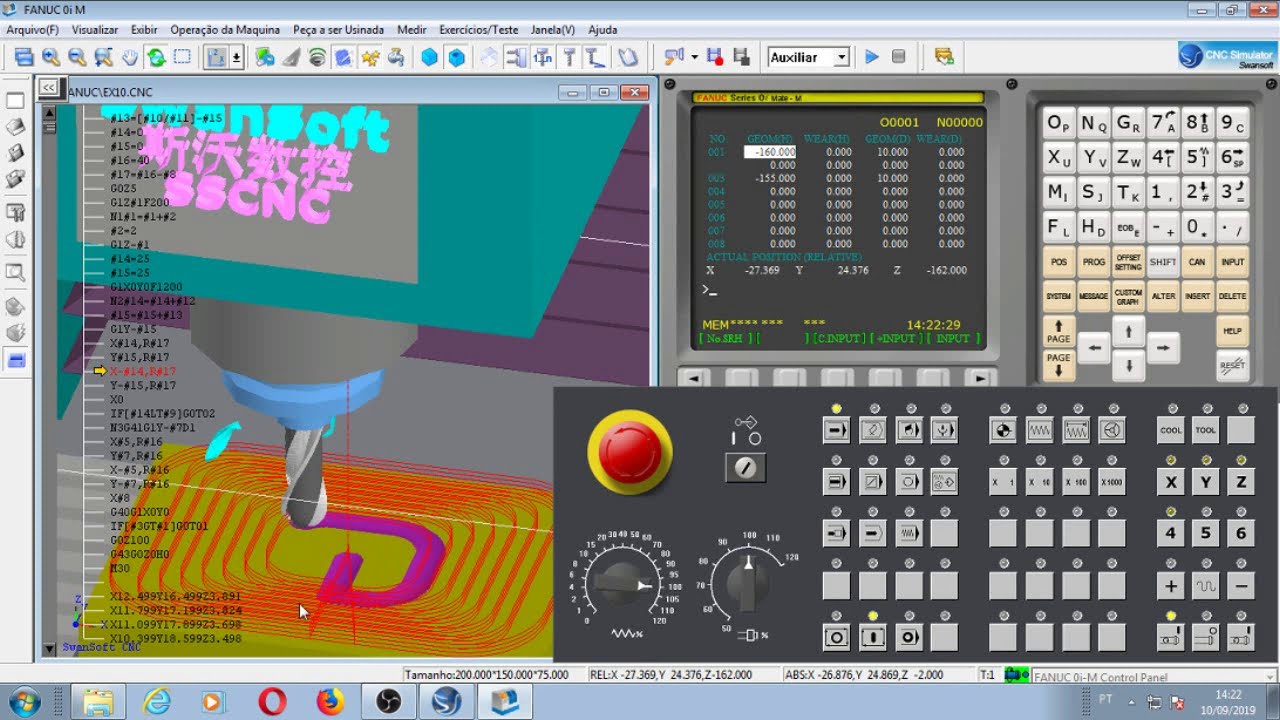Click the red emergency stop button
1280x720 pixels.
point(630,451)
